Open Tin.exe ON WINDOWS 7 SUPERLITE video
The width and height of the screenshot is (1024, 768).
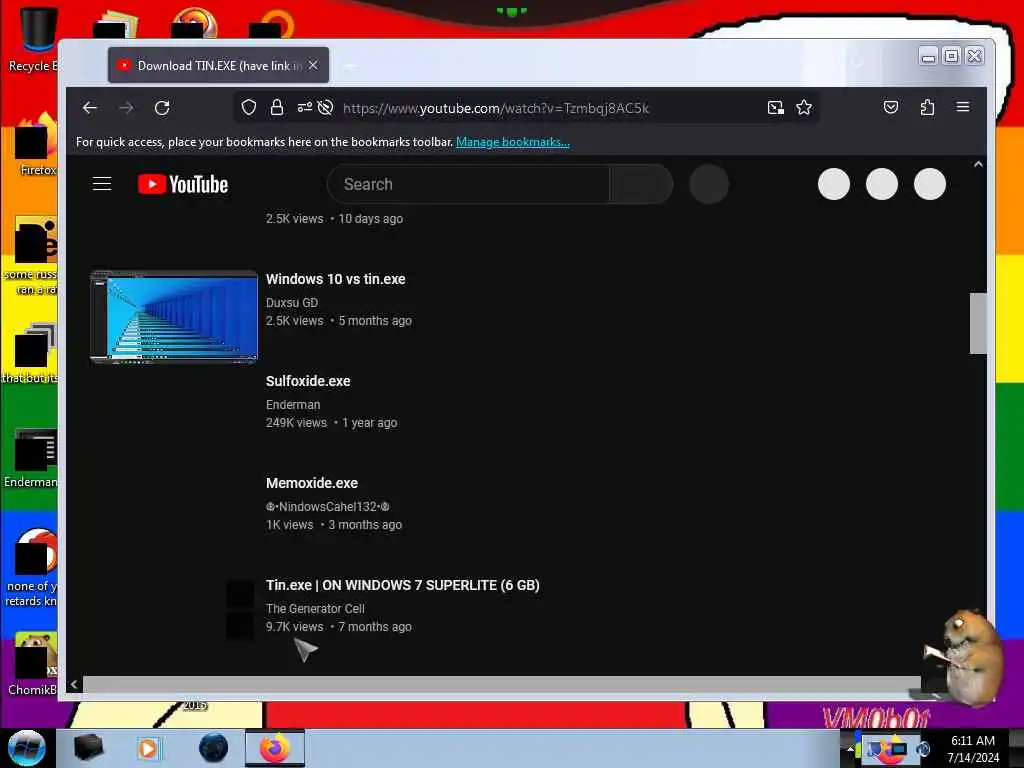pyautogui.click(x=403, y=585)
